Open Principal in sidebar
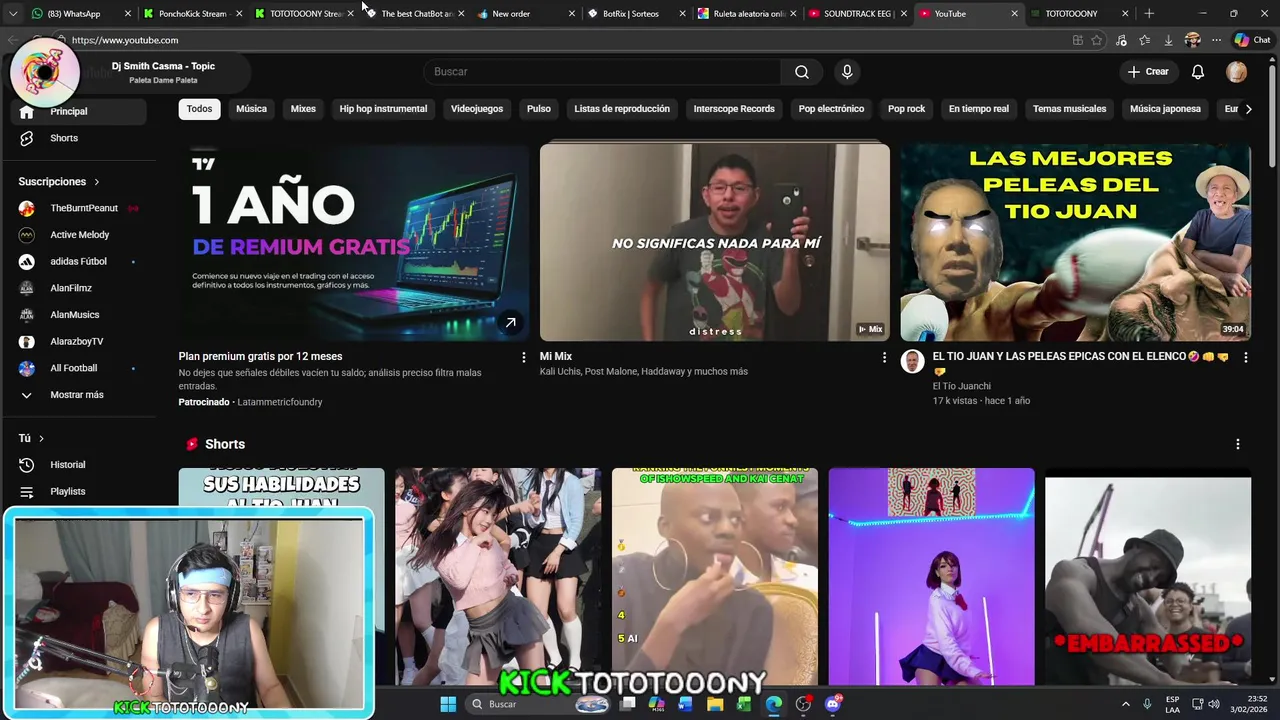Screen dimensions: 1280x720 pyautogui.click(x=77, y=112)
